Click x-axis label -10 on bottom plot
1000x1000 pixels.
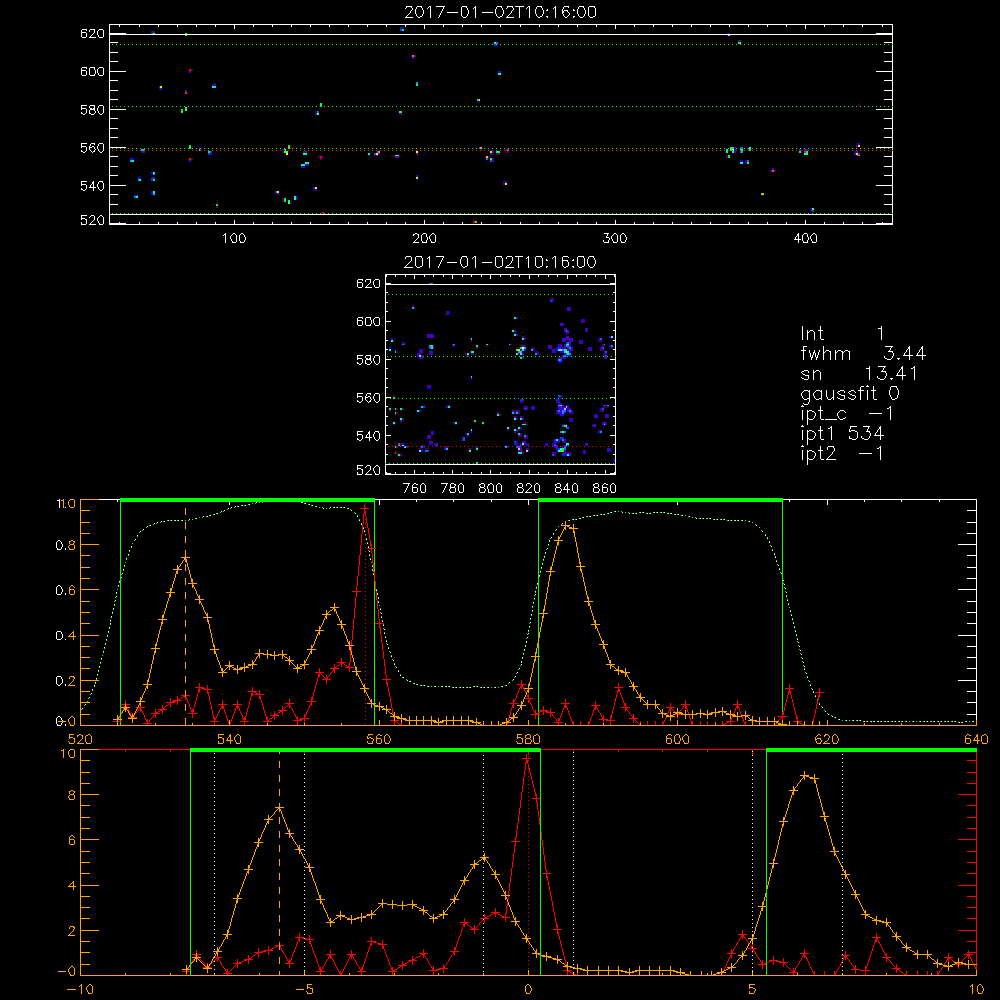coord(80,989)
